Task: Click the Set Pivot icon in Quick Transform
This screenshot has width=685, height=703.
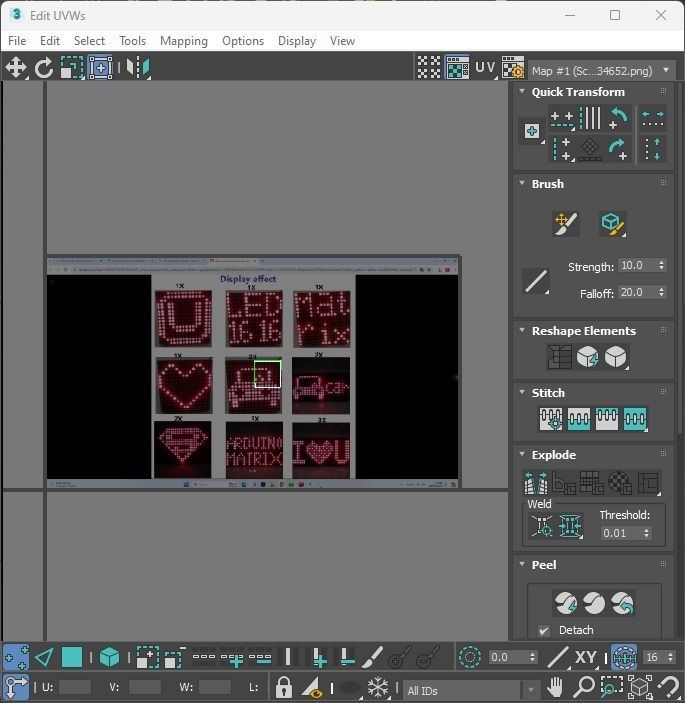Action: (x=532, y=131)
